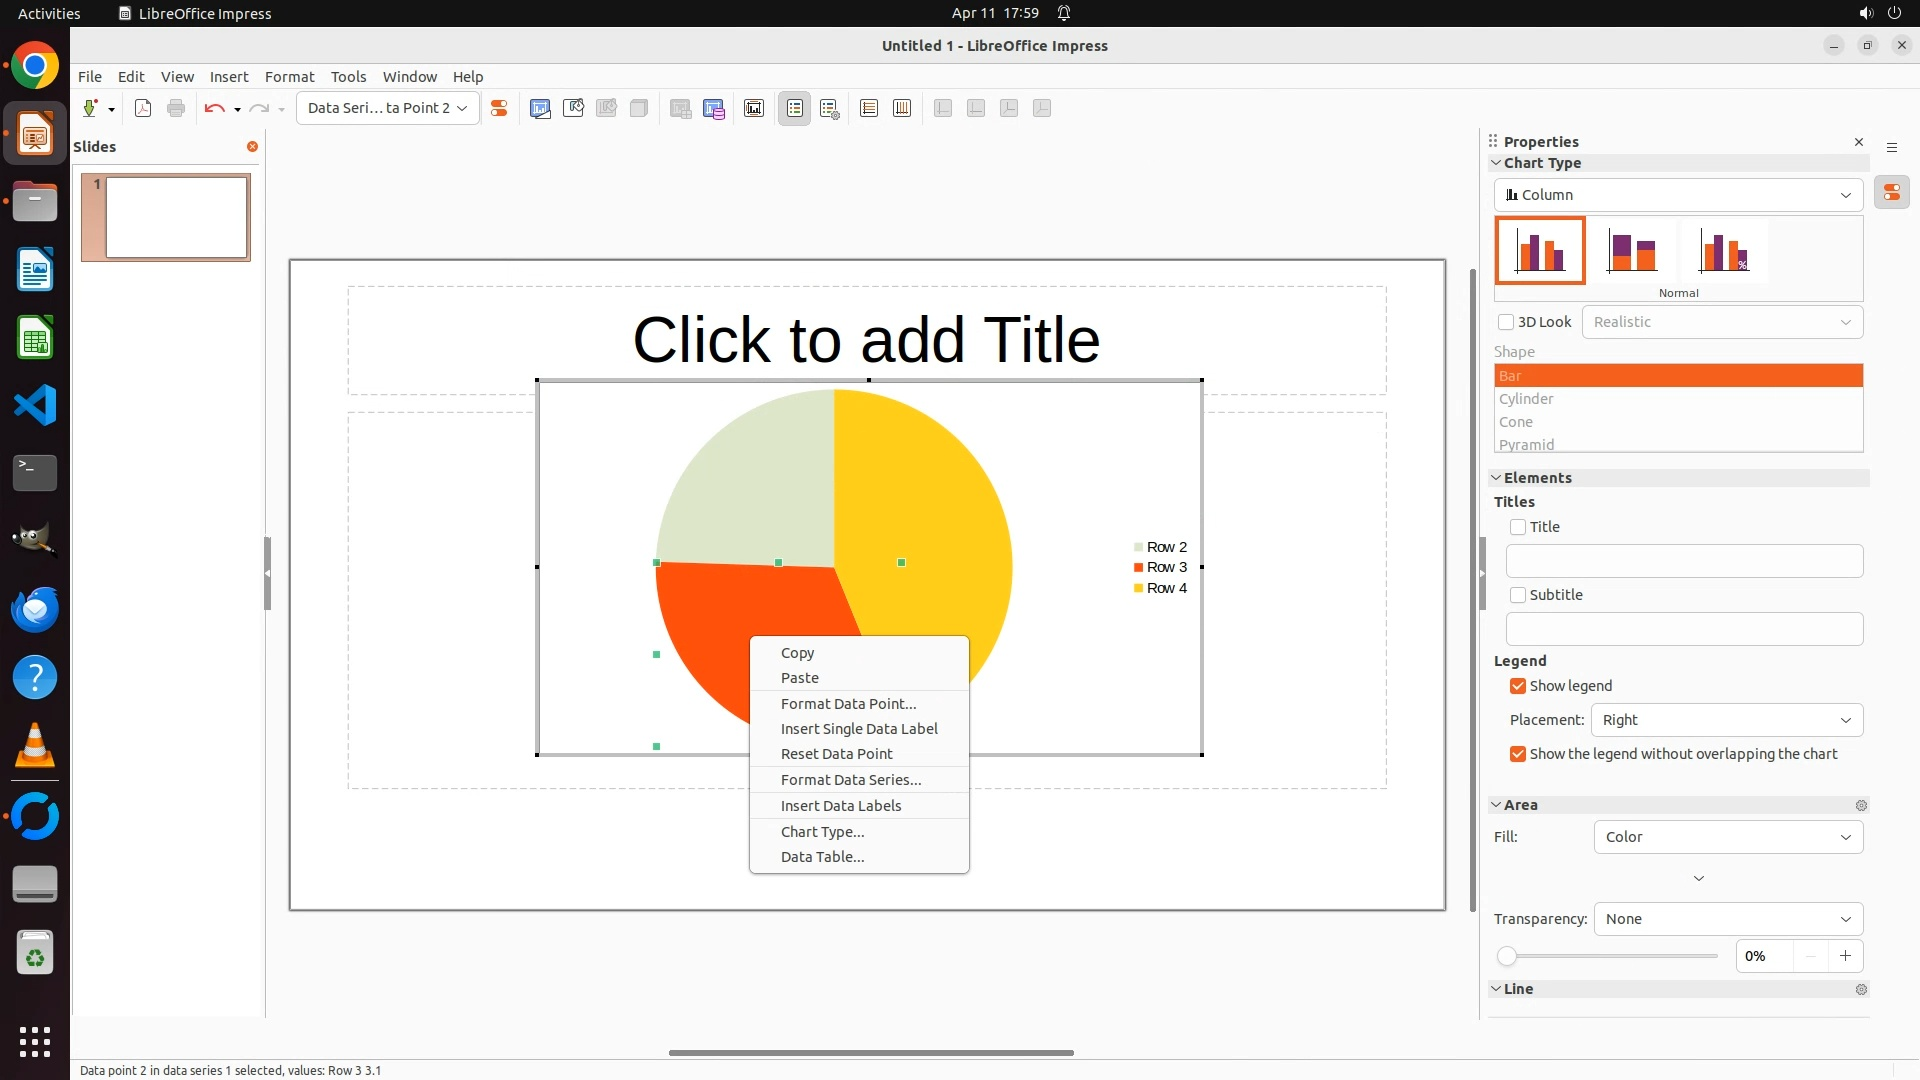Click the Vertical Grids icon
This screenshot has width=1920, height=1080.
(x=902, y=109)
